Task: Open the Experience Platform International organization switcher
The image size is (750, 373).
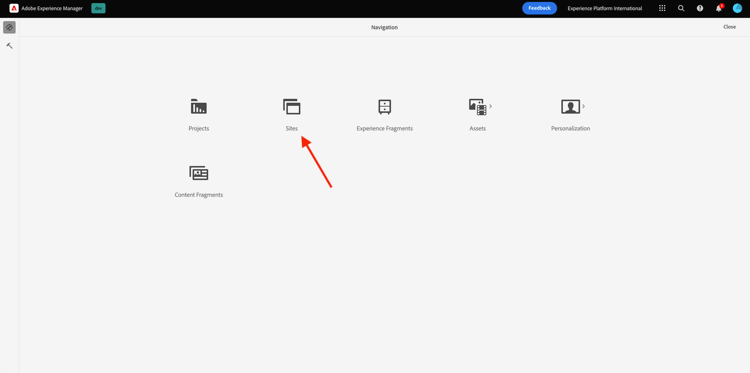Action: coord(605,8)
